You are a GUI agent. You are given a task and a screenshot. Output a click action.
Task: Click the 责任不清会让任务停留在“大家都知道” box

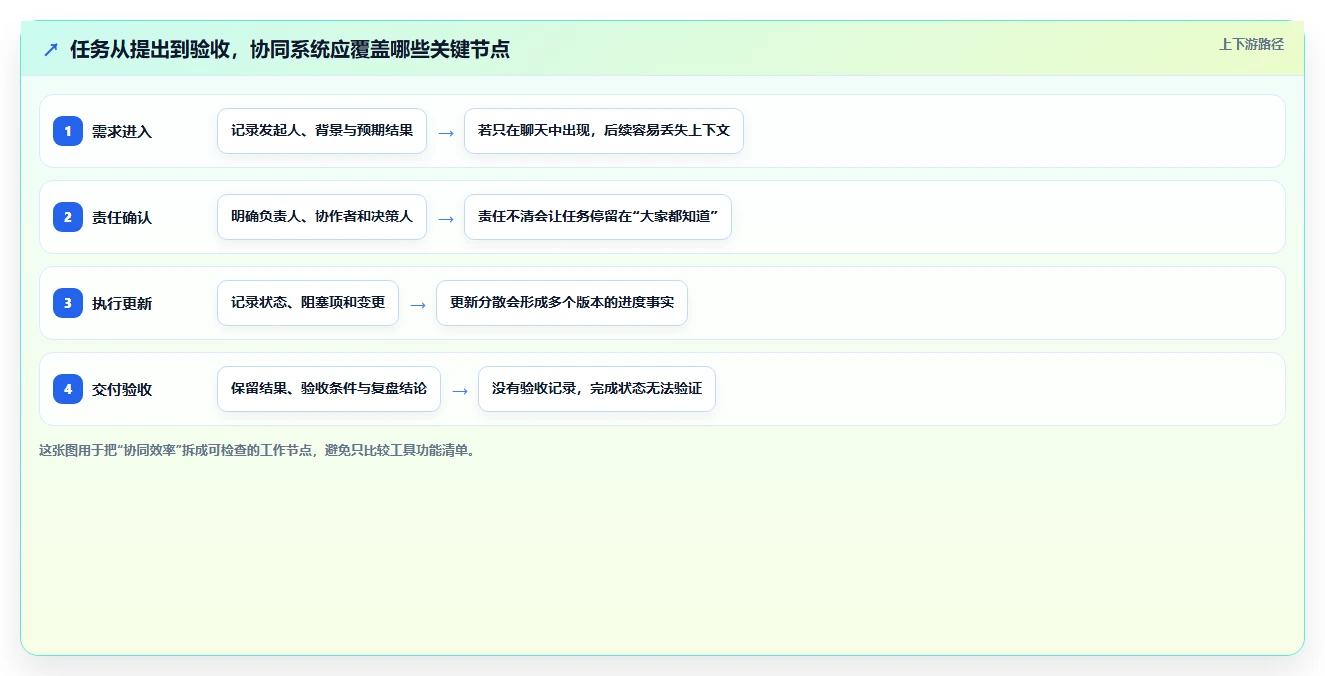[x=598, y=217]
